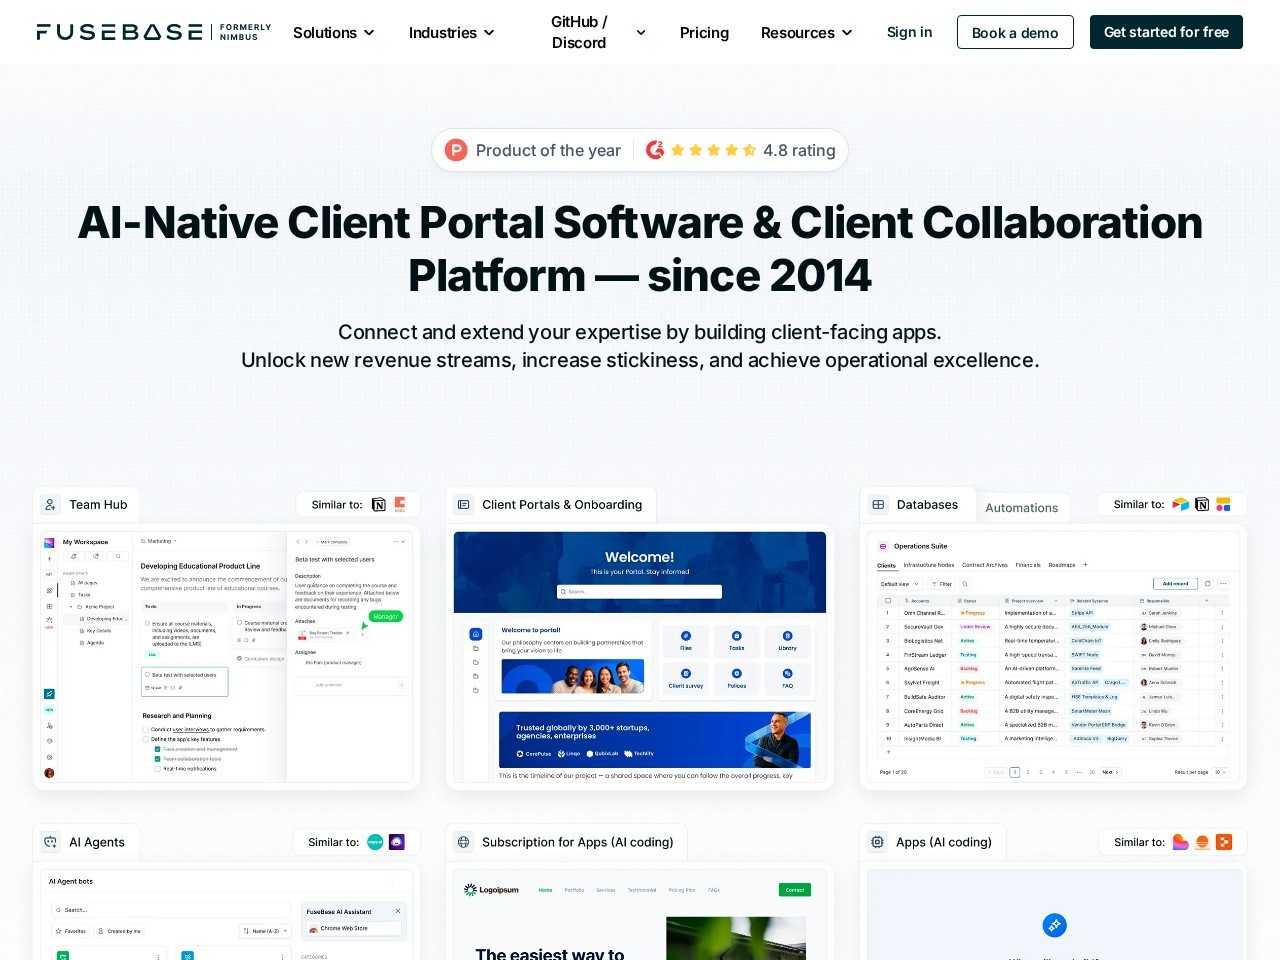This screenshot has height=960, width=1280.
Task: Click the Product Hunt badge icon
Action: pyautogui.click(x=456, y=150)
